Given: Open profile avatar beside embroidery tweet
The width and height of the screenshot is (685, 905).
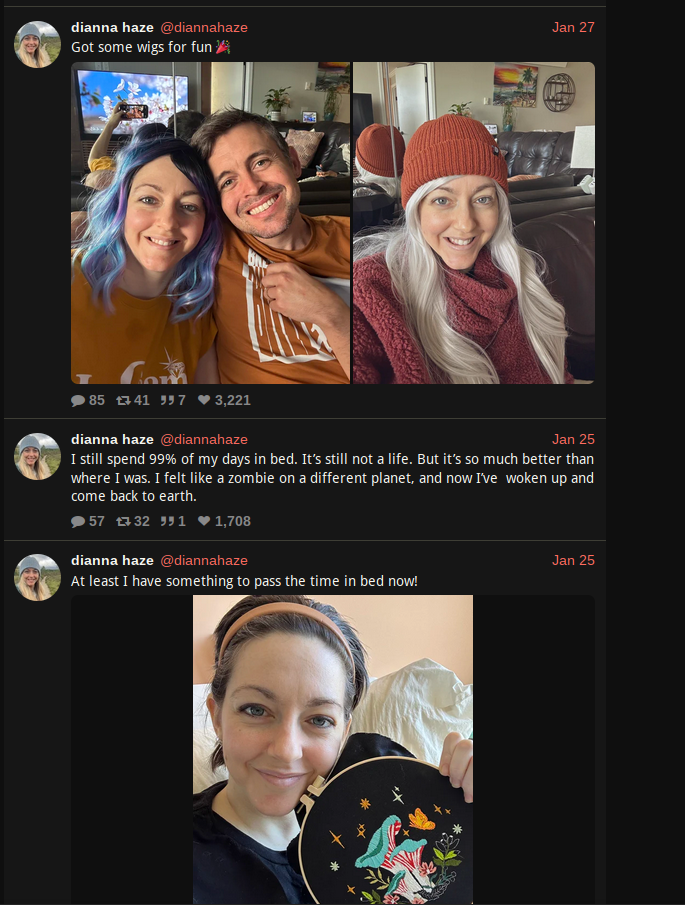Looking at the screenshot, I should click(x=38, y=578).
